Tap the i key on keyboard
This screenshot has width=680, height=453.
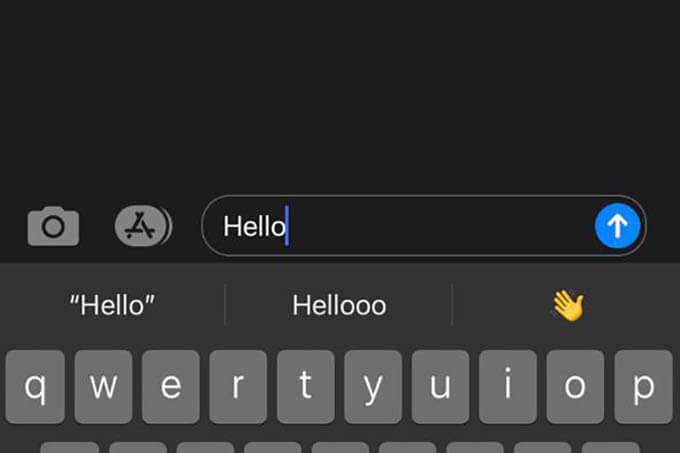(508, 387)
